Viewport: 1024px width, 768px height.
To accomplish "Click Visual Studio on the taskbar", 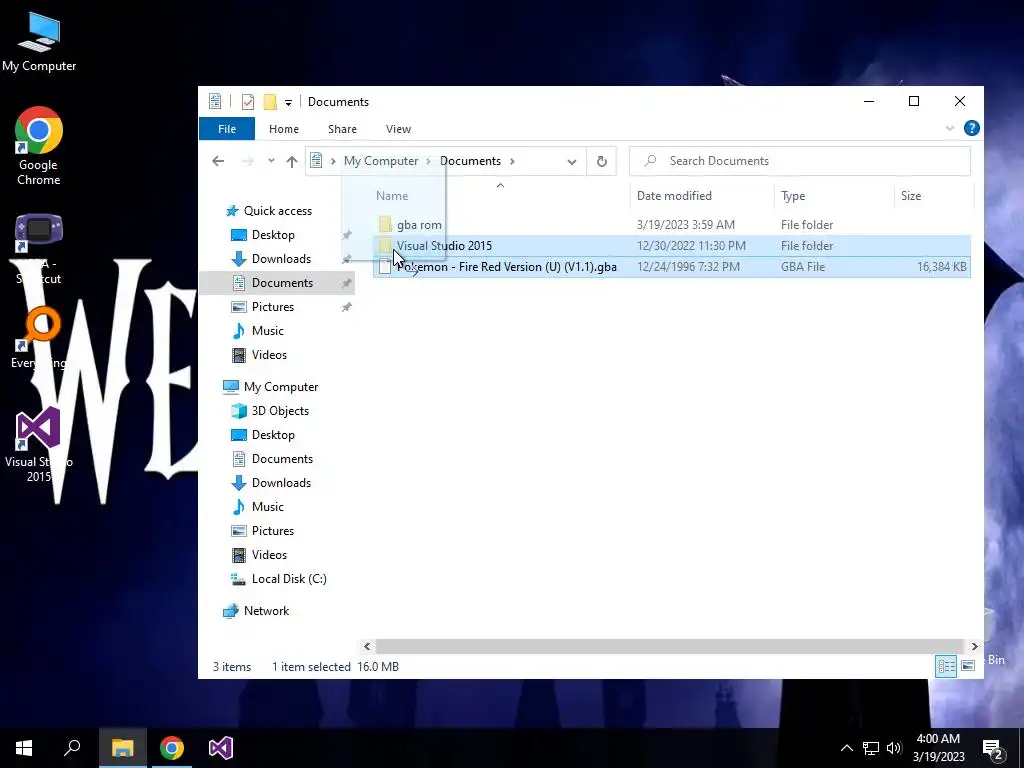I will tap(221, 748).
